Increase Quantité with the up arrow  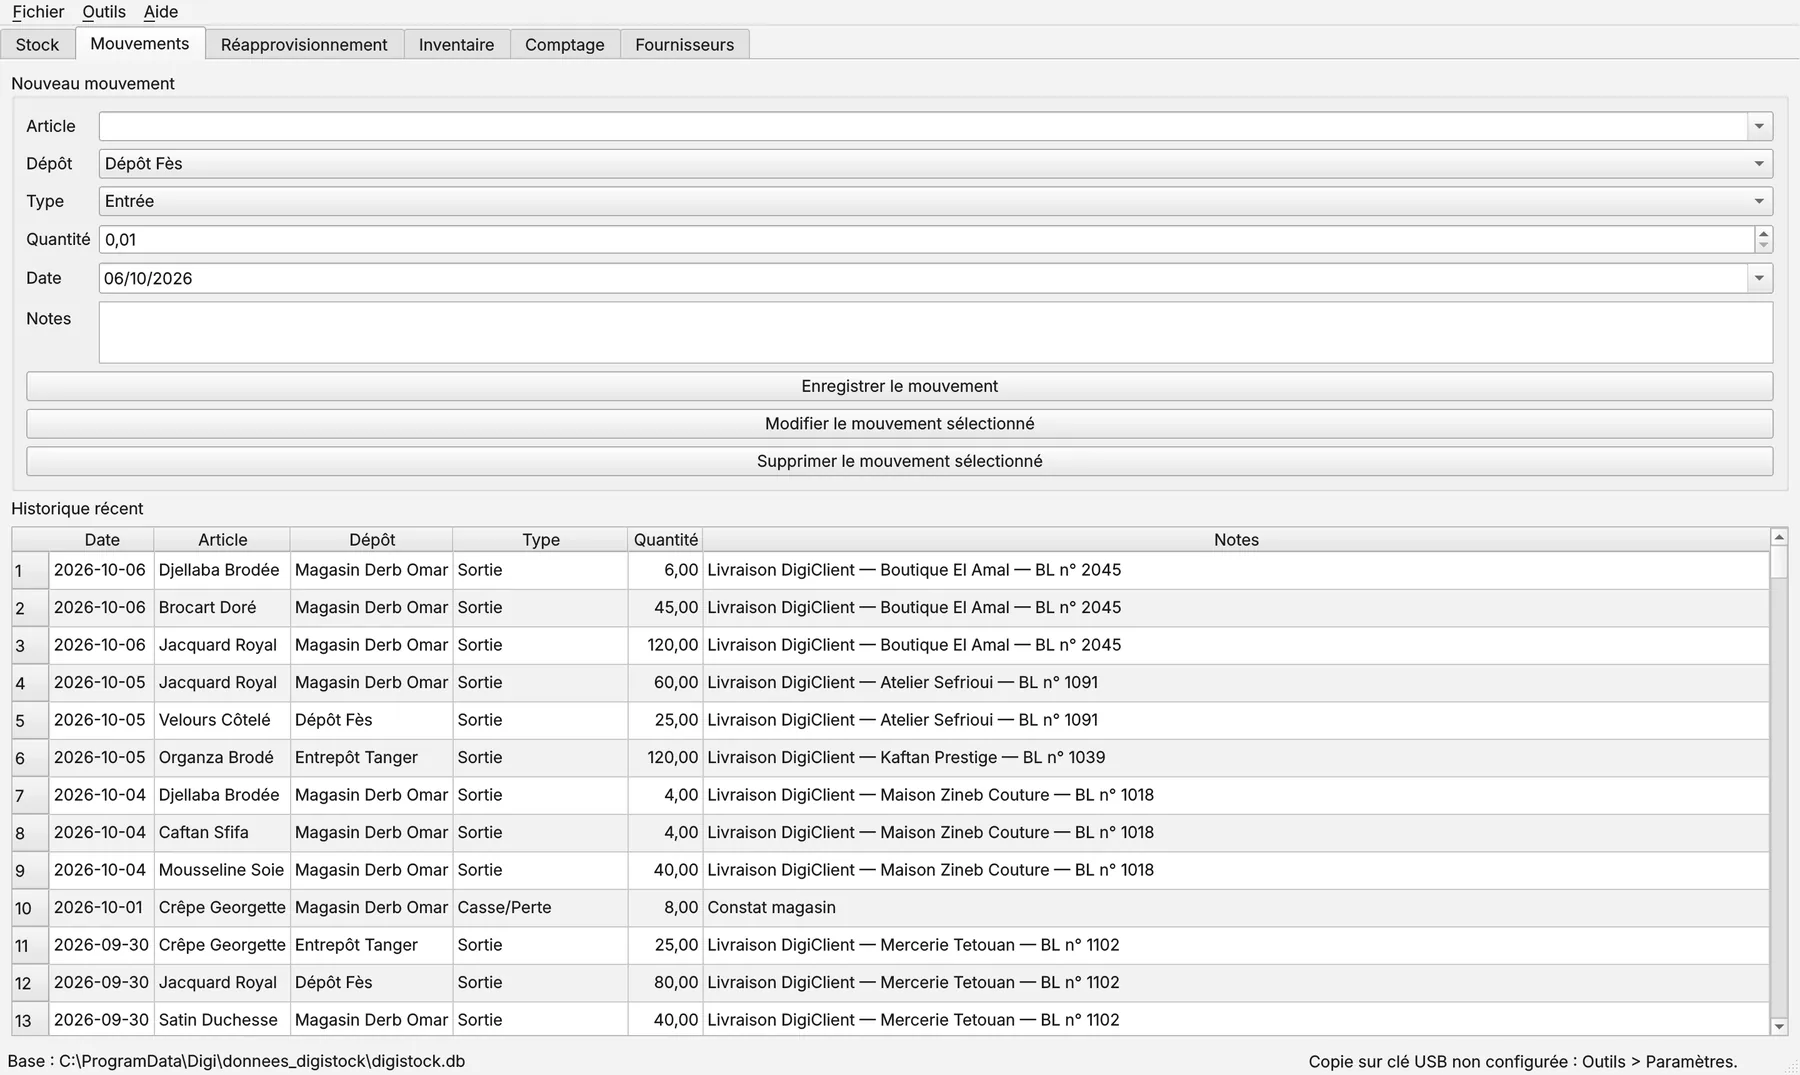(x=1763, y=233)
